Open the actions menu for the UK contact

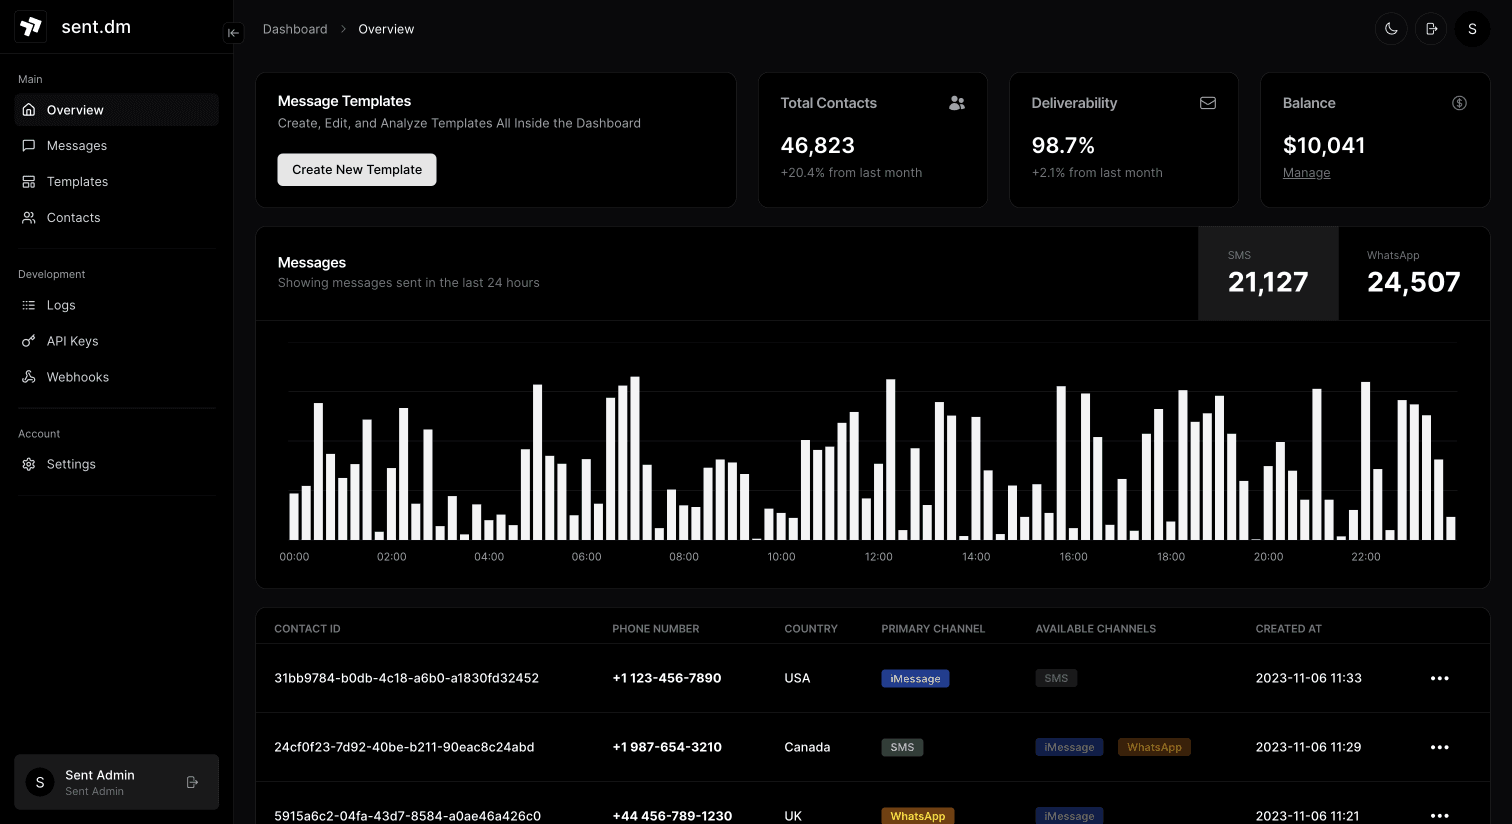coord(1440,815)
